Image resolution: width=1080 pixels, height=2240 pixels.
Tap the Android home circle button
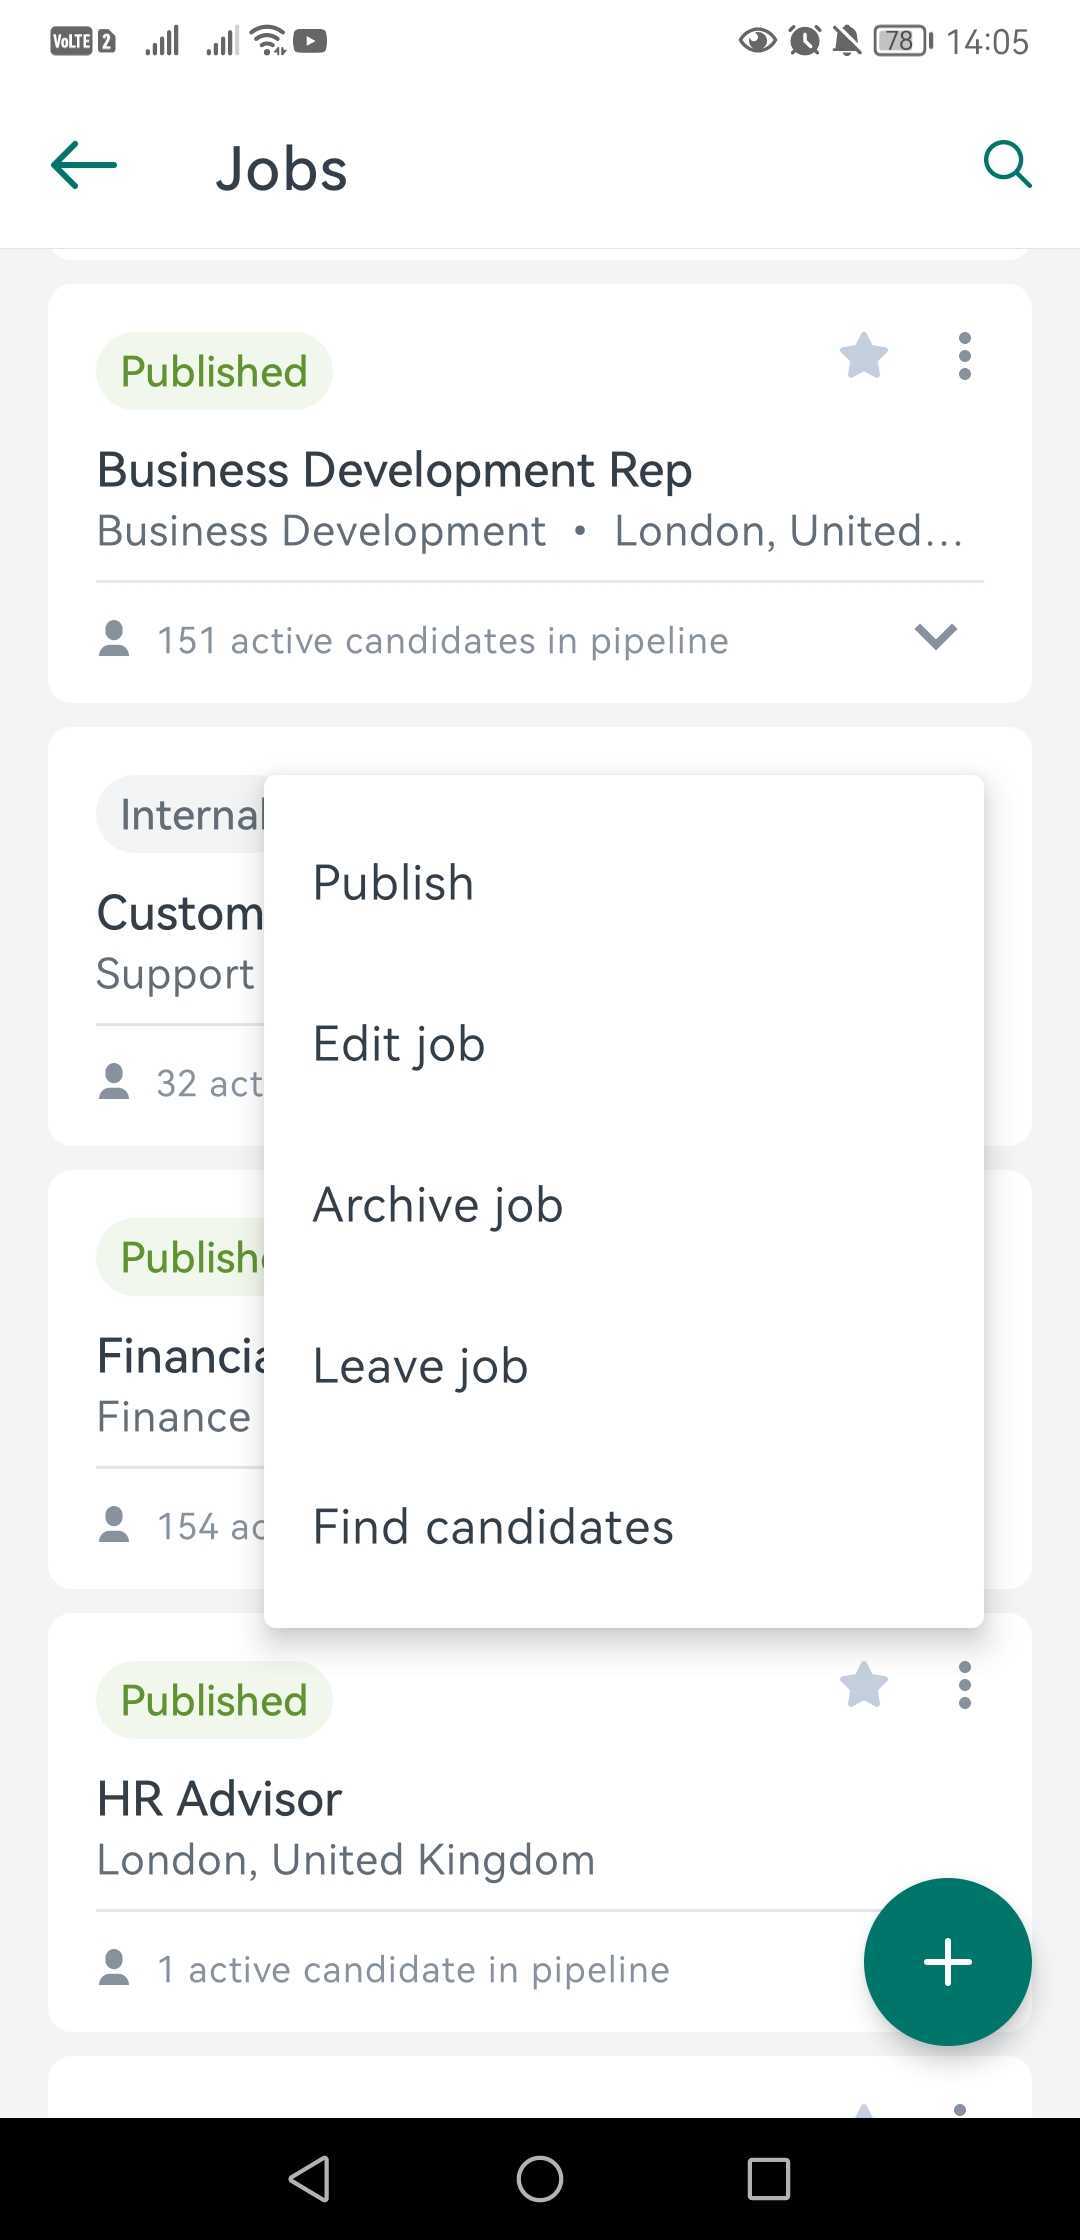pyautogui.click(x=540, y=2178)
